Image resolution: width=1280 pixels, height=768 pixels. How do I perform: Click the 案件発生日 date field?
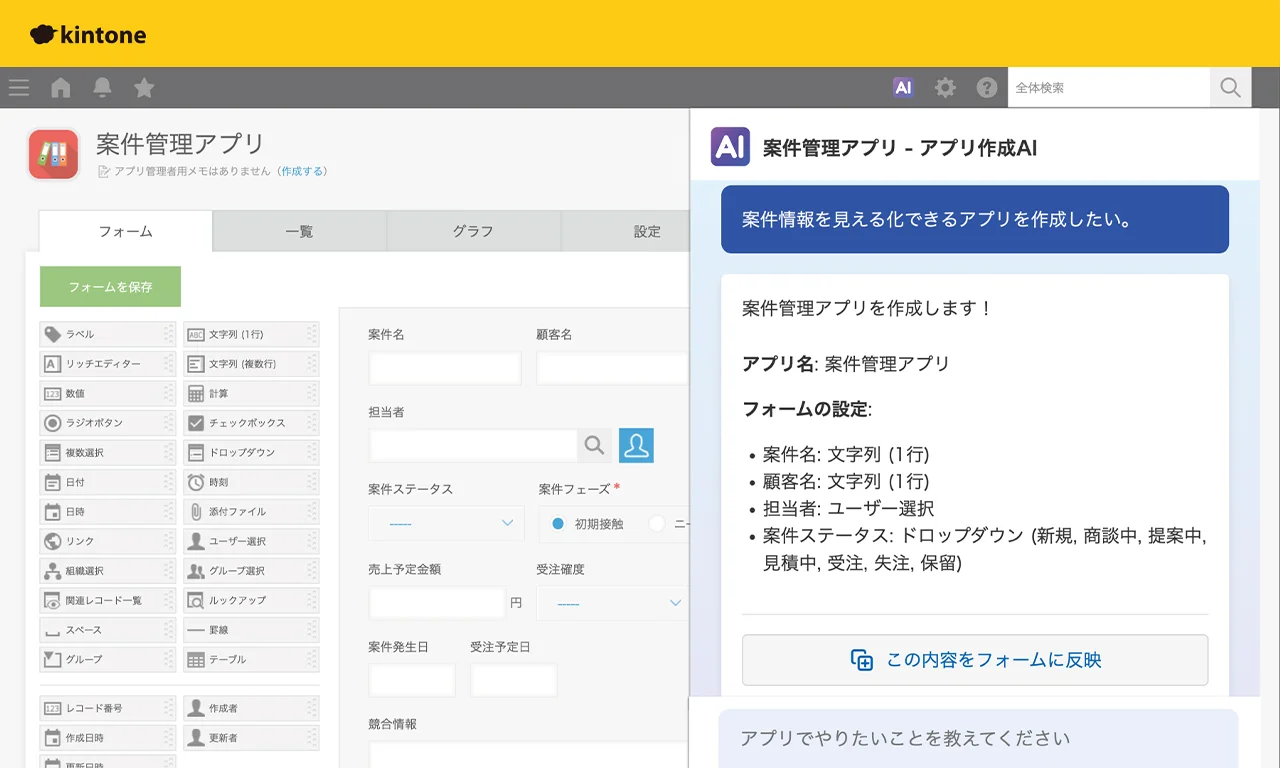tap(412, 680)
